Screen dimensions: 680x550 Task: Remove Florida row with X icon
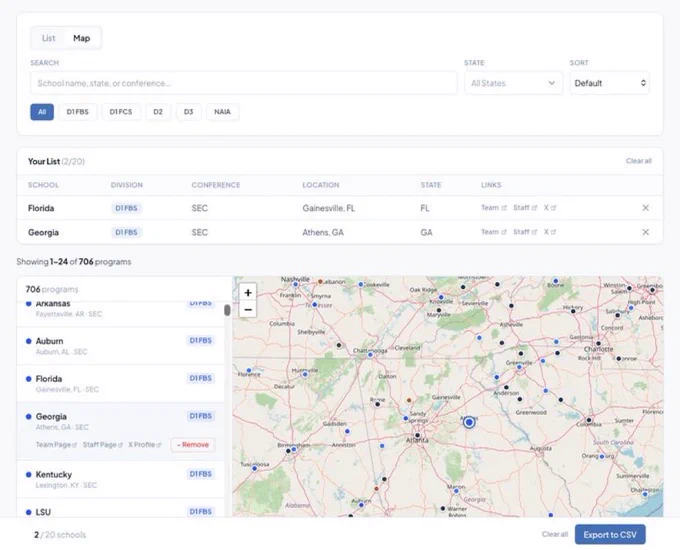[x=645, y=208]
